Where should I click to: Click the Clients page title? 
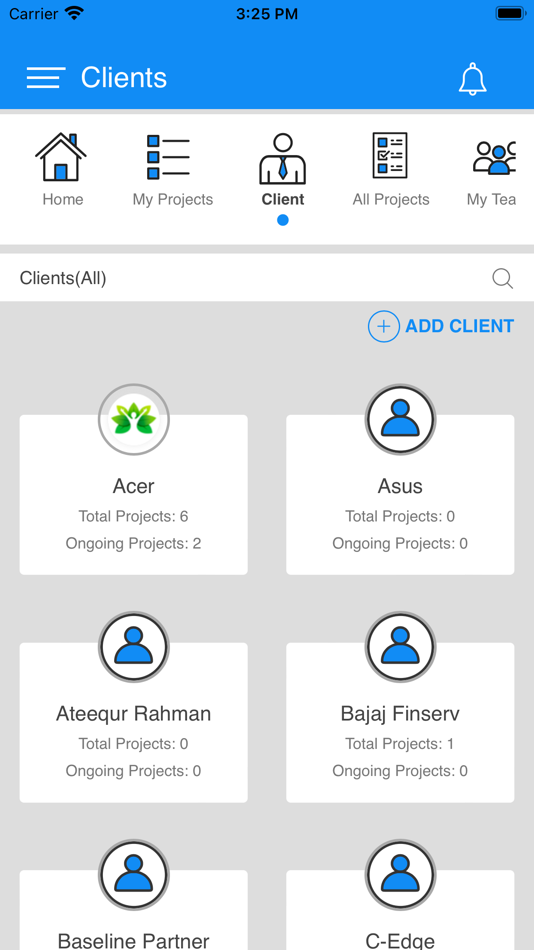coord(124,78)
